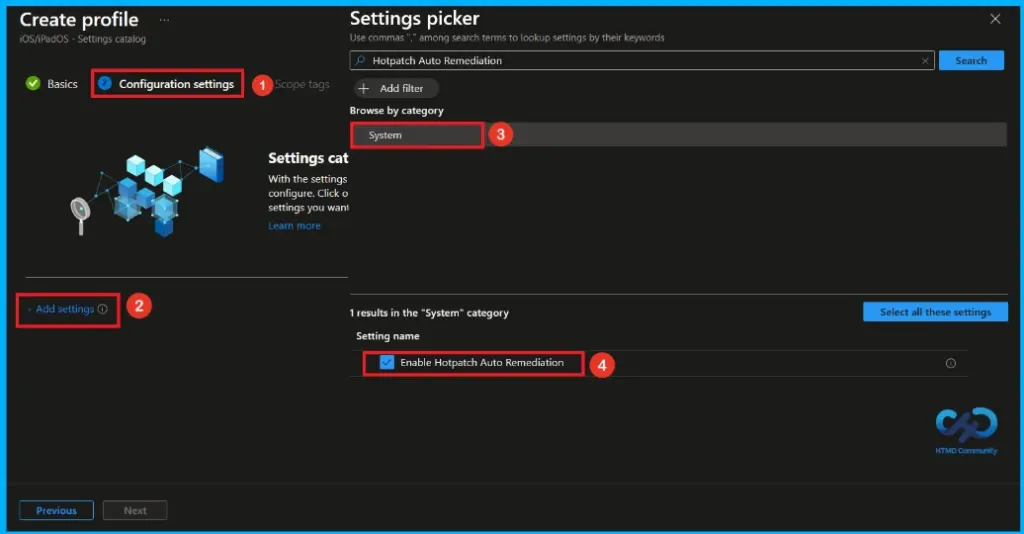Click the results in System category text
The width and height of the screenshot is (1024, 534).
click(429, 313)
